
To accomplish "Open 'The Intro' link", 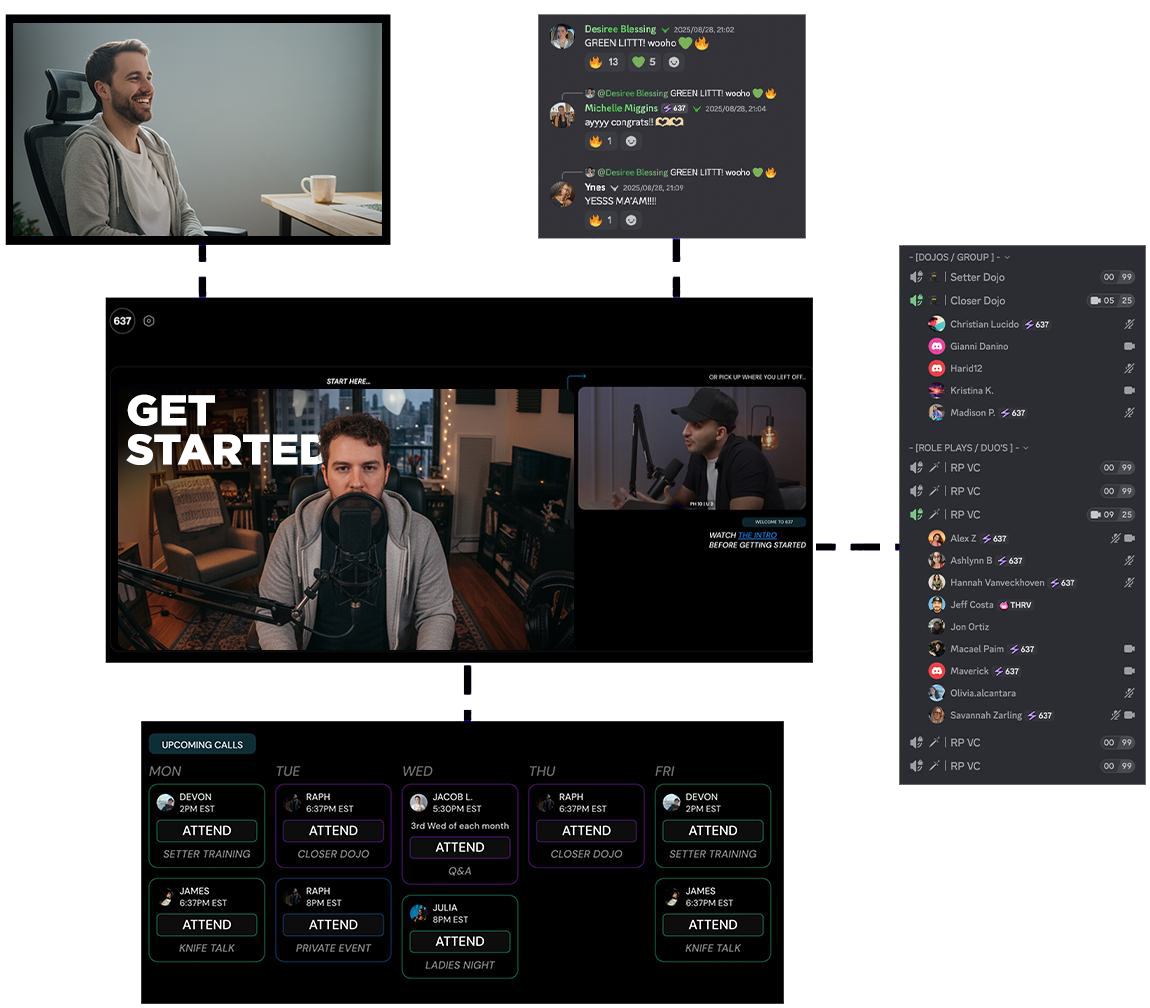I will pyautogui.click(x=757, y=536).
